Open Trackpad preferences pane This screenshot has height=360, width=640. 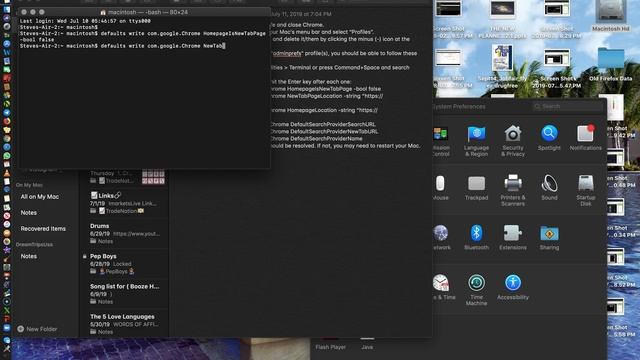pyautogui.click(x=476, y=188)
